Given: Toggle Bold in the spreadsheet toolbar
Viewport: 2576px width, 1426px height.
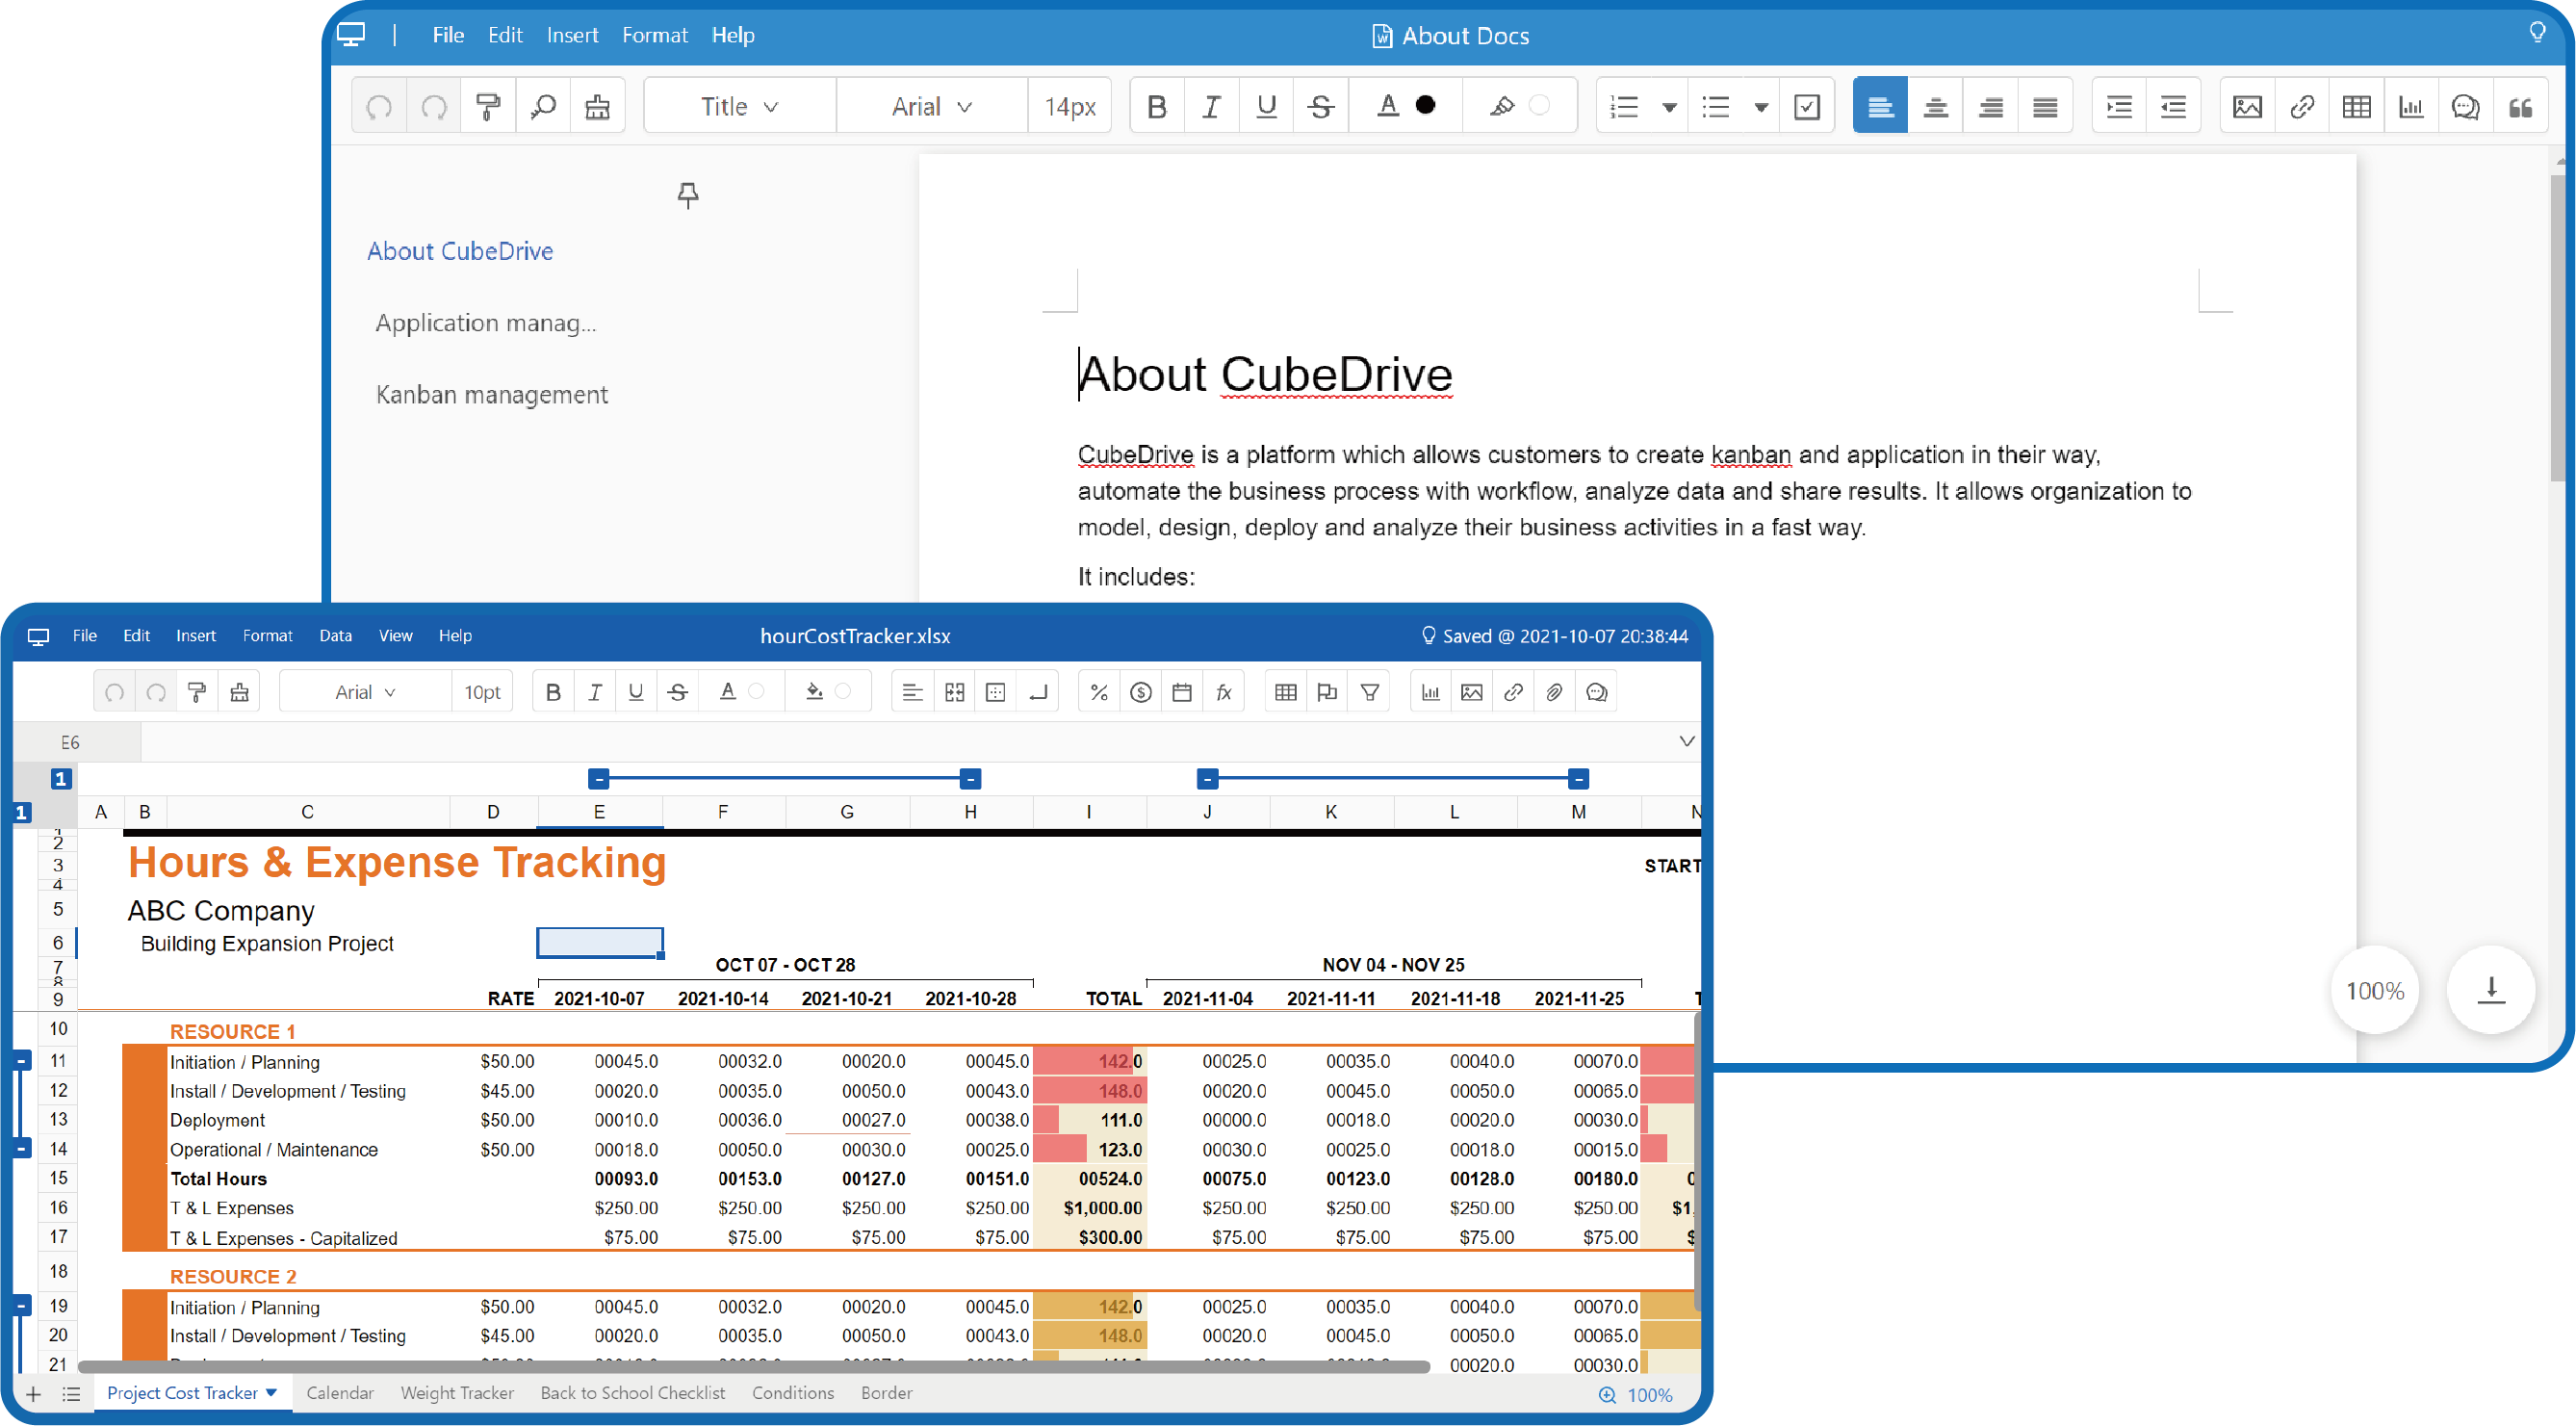Looking at the screenshot, I should (553, 692).
